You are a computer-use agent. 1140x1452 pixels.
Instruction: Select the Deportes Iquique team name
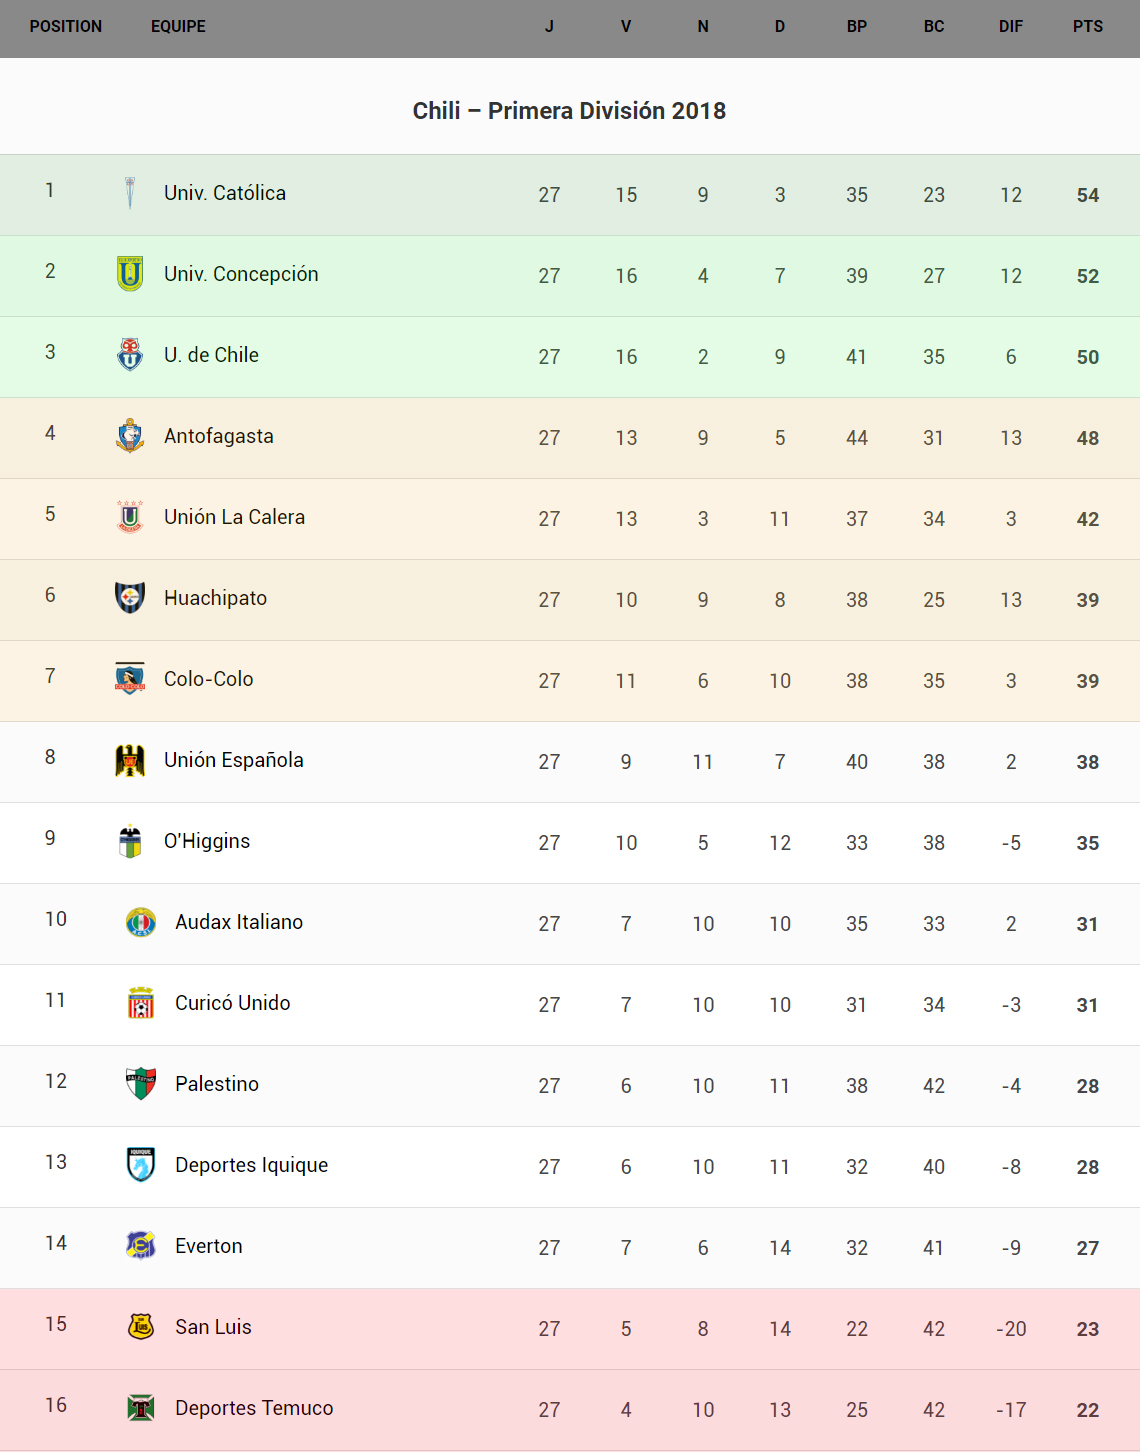tap(251, 1165)
